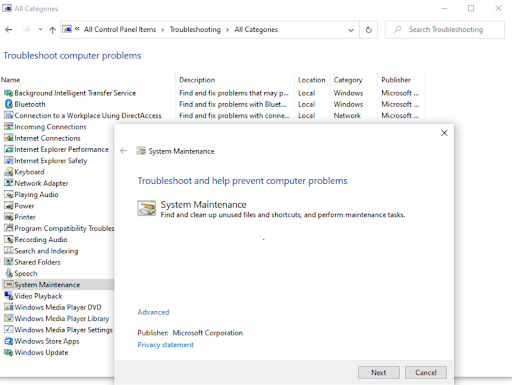512x385 pixels.
Task: Cancel the System Maintenance troubleshooter
Action: pyautogui.click(x=426, y=373)
